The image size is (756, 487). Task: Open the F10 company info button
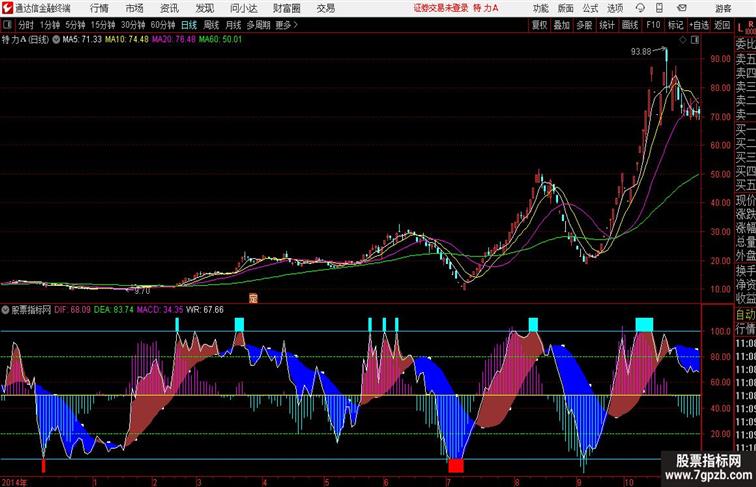pyautogui.click(x=653, y=25)
